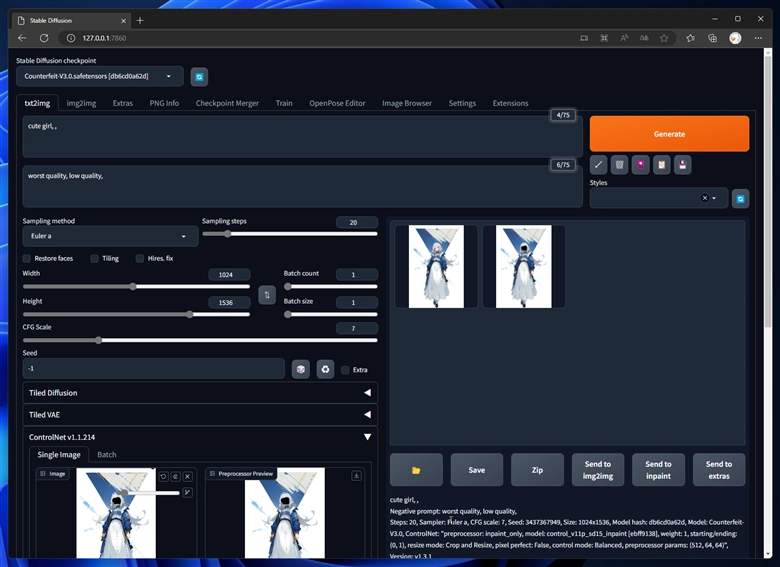The width and height of the screenshot is (780, 567).
Task: Refresh the Stable Diffusion checkpoint list
Action: pyautogui.click(x=200, y=77)
